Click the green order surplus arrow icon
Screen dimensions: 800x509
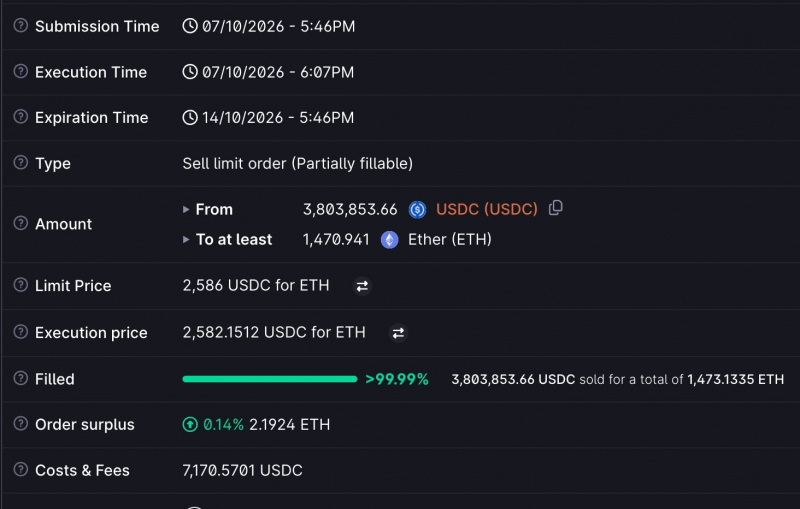[x=190, y=424]
